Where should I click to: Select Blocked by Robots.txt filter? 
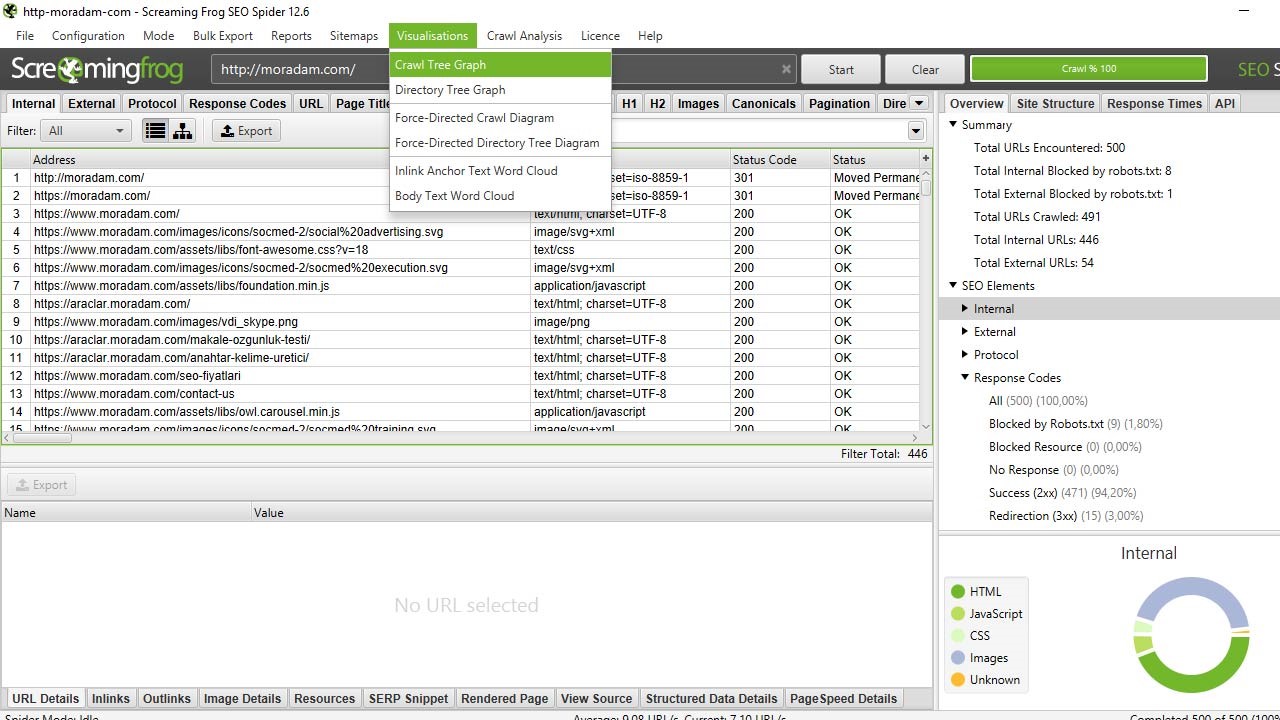click(1075, 424)
